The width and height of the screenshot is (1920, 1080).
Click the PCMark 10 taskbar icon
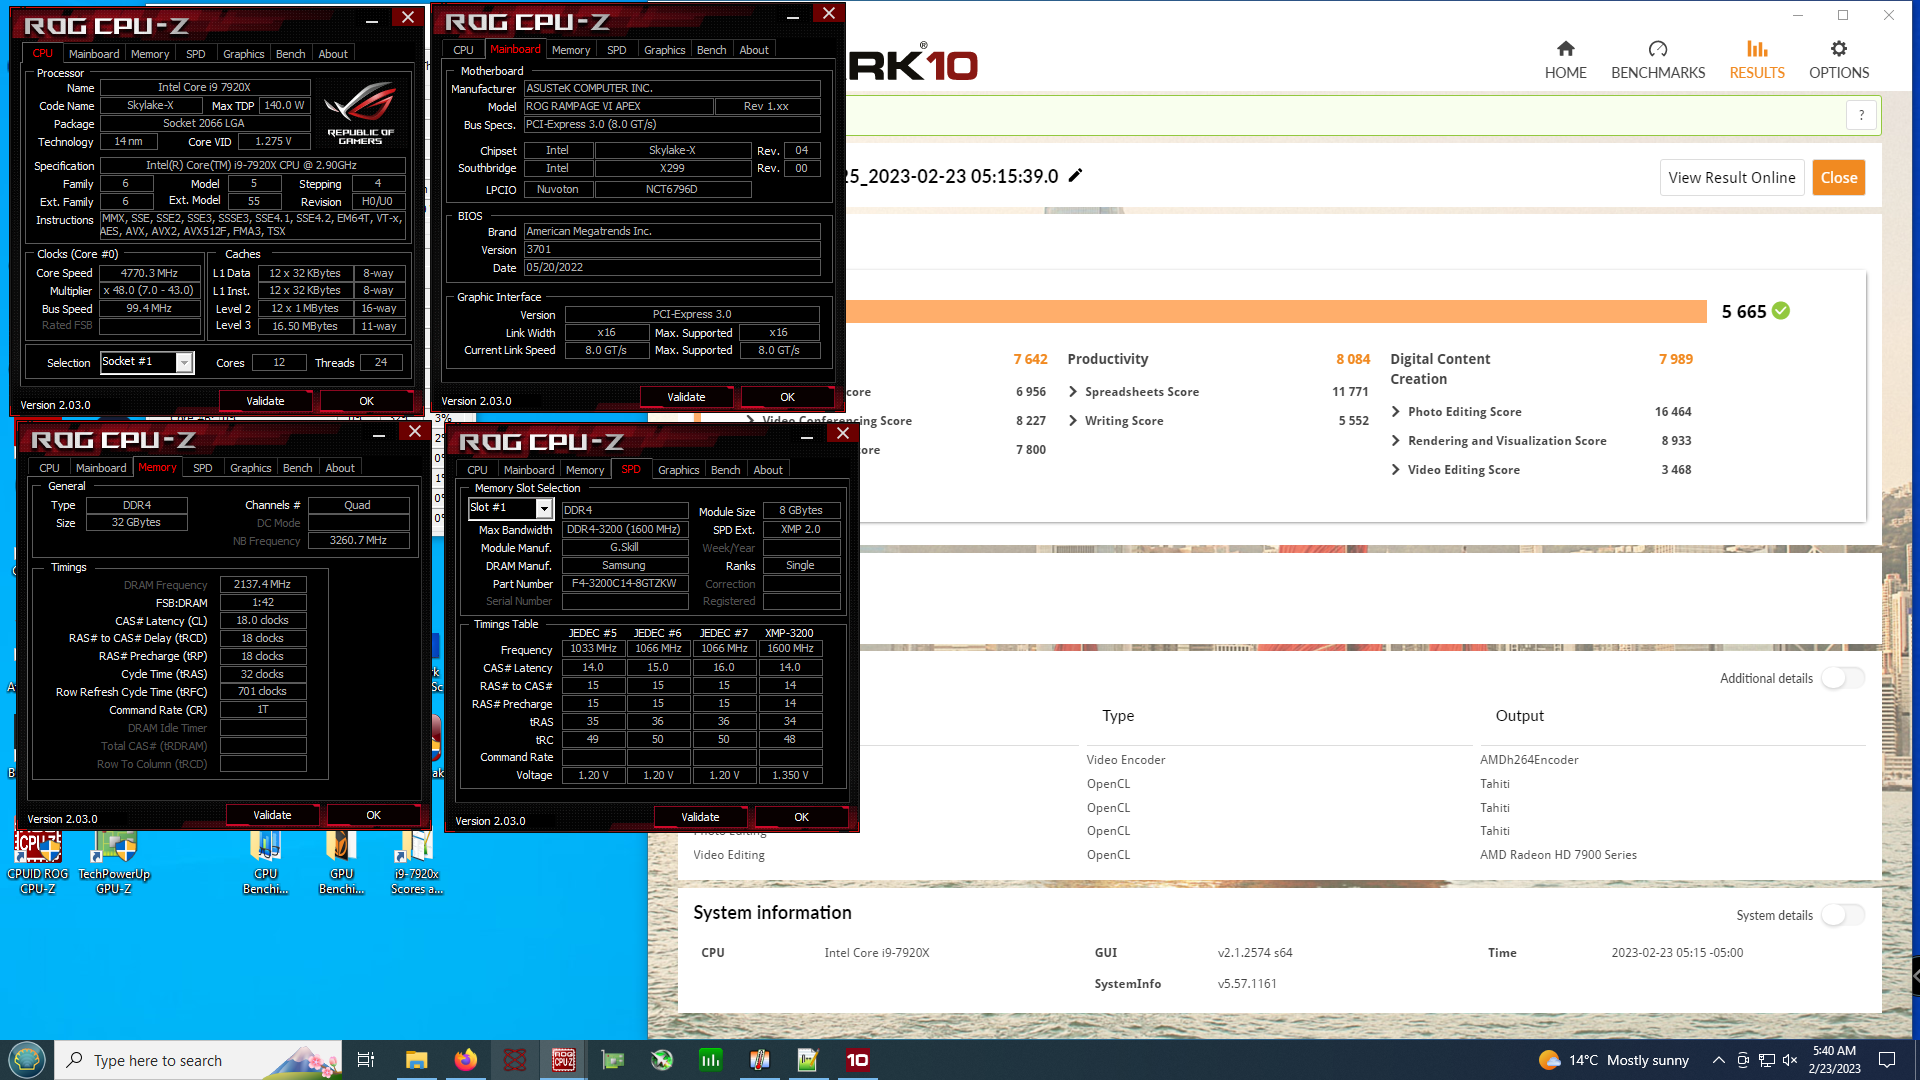point(858,1060)
